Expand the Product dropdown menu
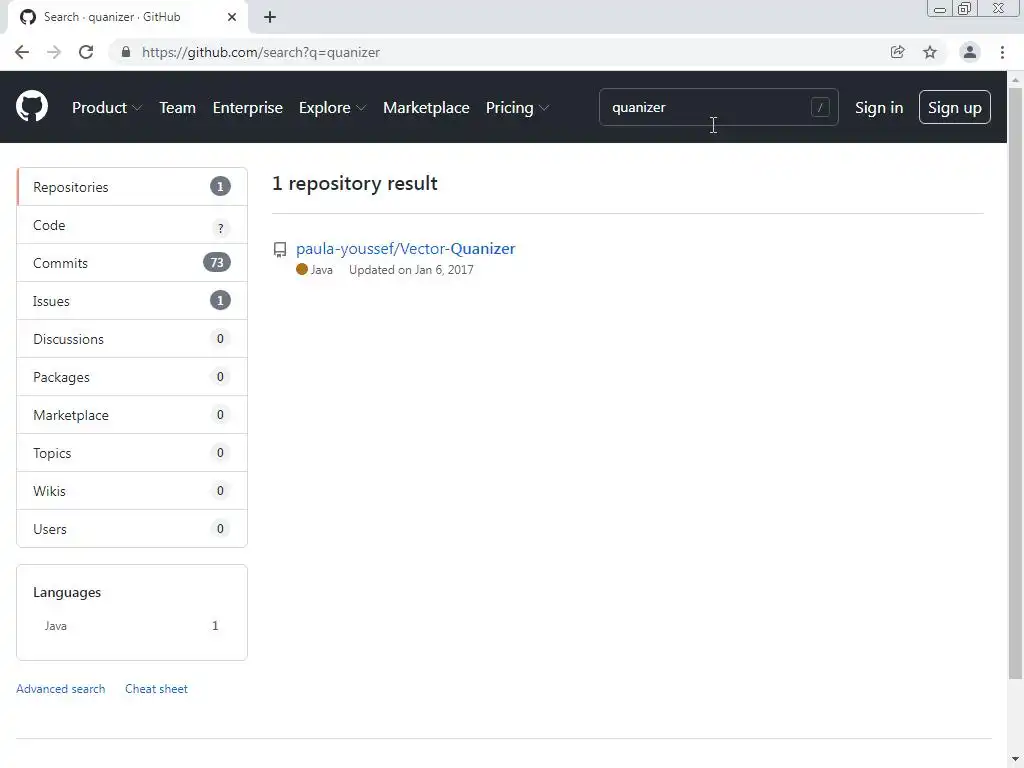The image size is (1024, 768). tap(106, 108)
